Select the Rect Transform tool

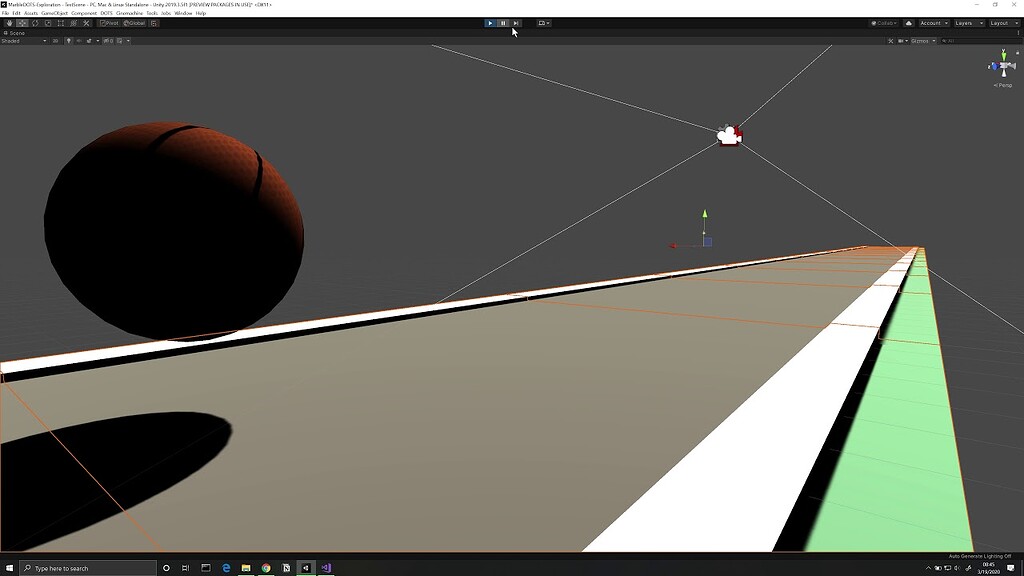[x=61, y=22]
